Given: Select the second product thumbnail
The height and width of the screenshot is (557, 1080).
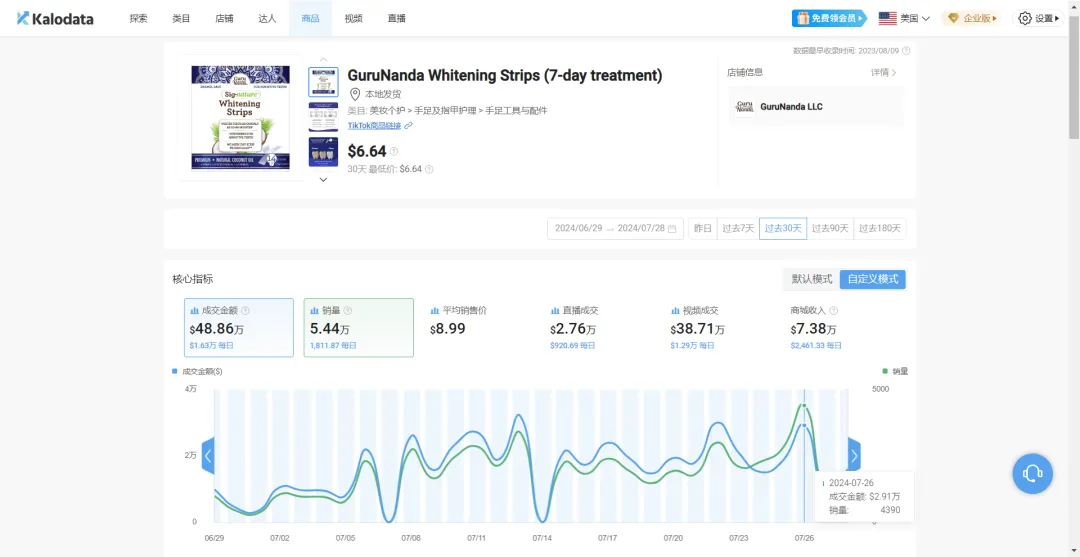Looking at the screenshot, I should [x=323, y=117].
